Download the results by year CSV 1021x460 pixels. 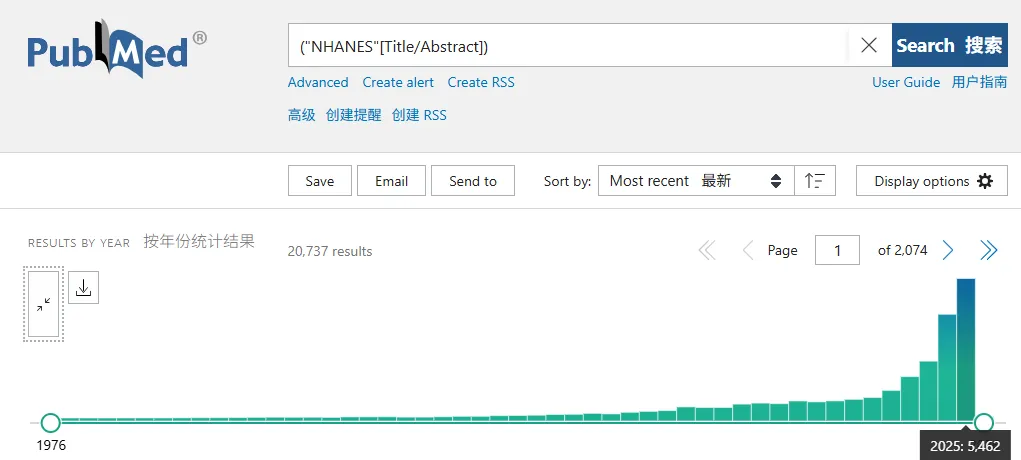point(83,287)
